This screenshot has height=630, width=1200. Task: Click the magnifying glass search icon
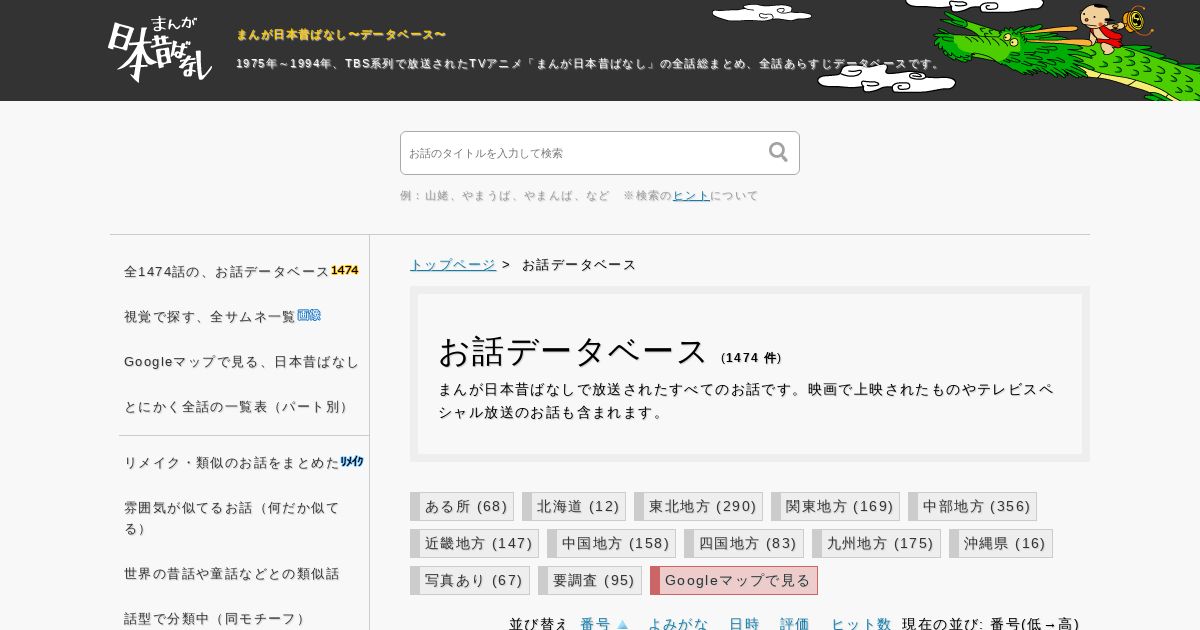pyautogui.click(x=778, y=152)
